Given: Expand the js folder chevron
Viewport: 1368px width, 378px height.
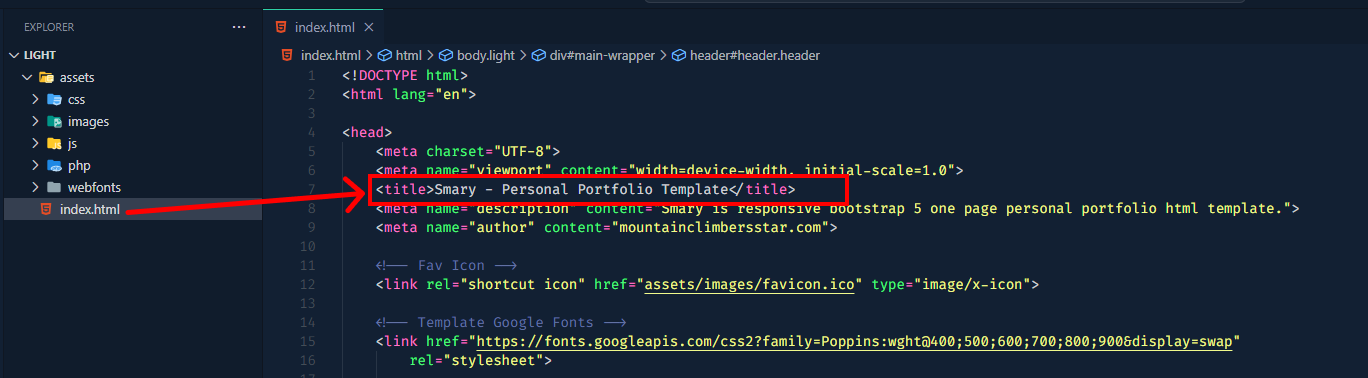Looking at the screenshot, I should [36, 143].
